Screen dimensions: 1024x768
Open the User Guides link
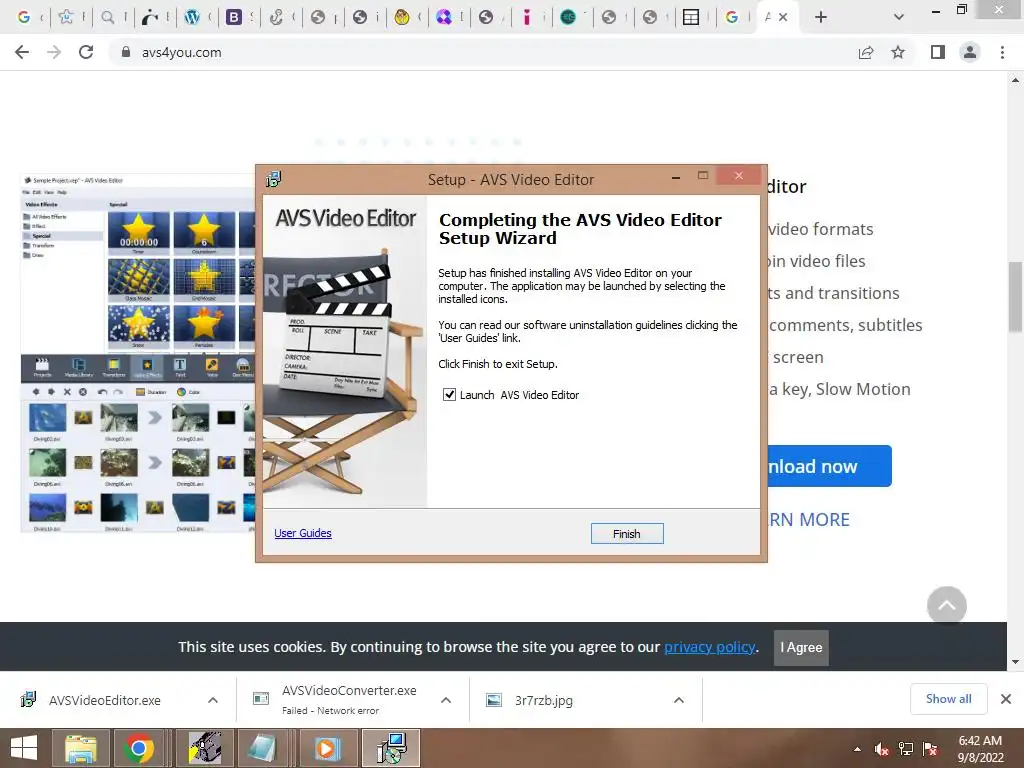303,533
